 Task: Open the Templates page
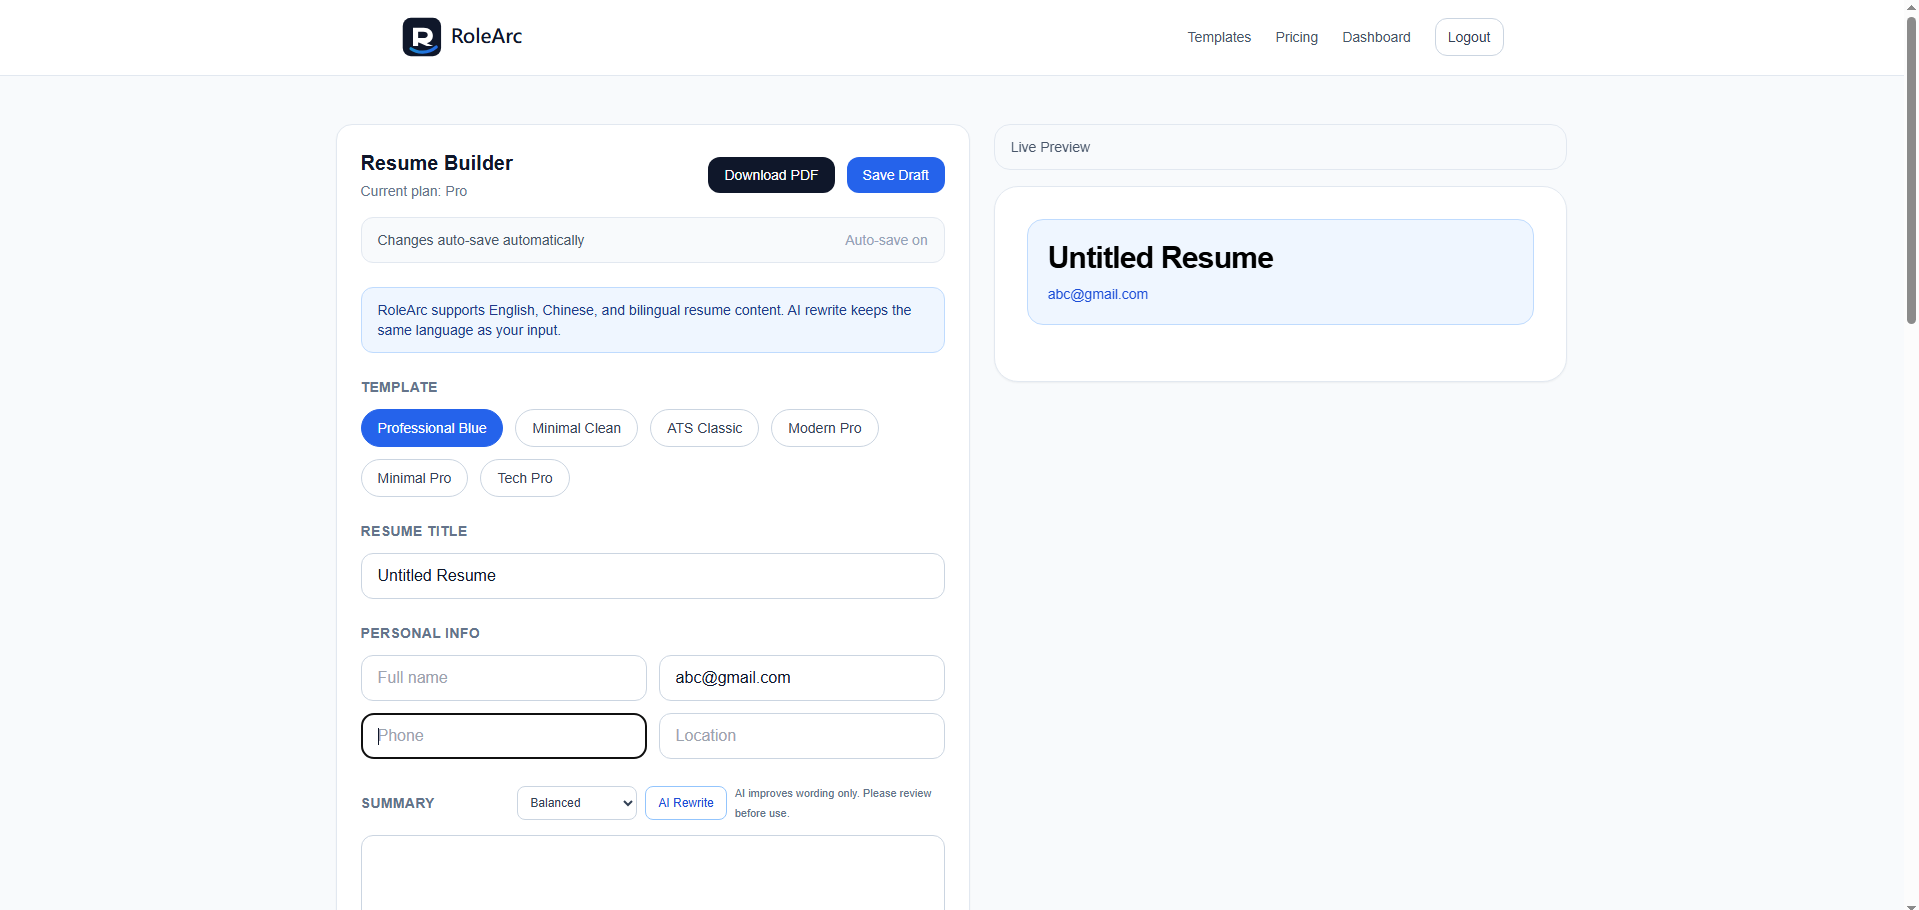click(1219, 37)
